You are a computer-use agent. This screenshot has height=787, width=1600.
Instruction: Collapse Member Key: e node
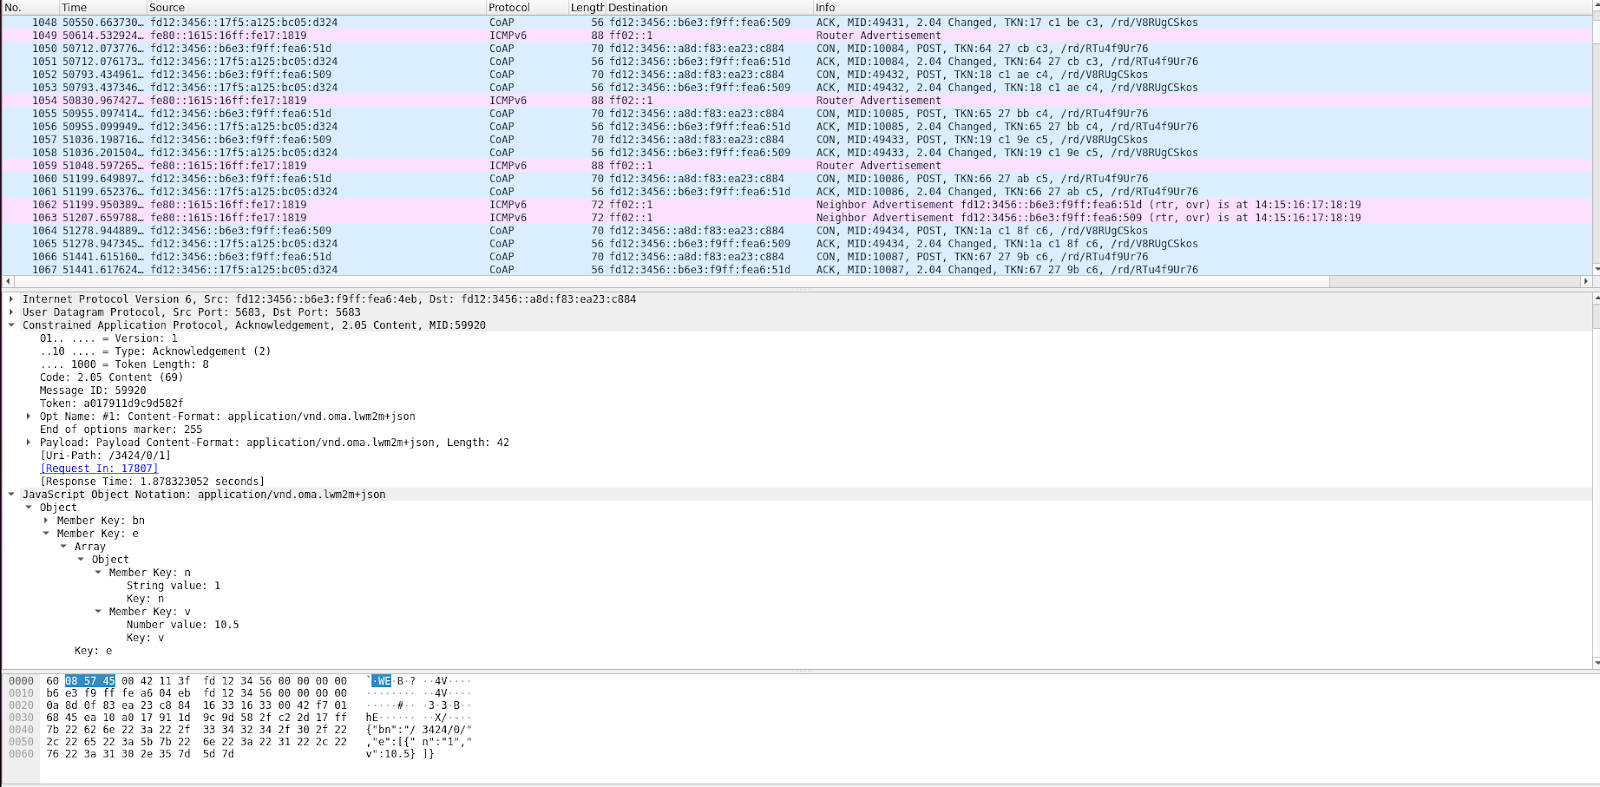click(x=46, y=533)
